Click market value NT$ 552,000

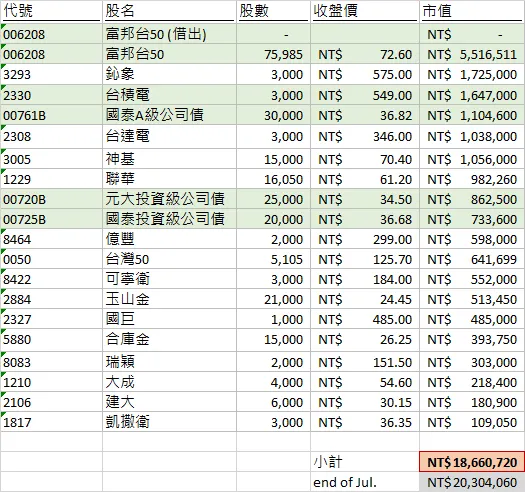click(x=472, y=279)
